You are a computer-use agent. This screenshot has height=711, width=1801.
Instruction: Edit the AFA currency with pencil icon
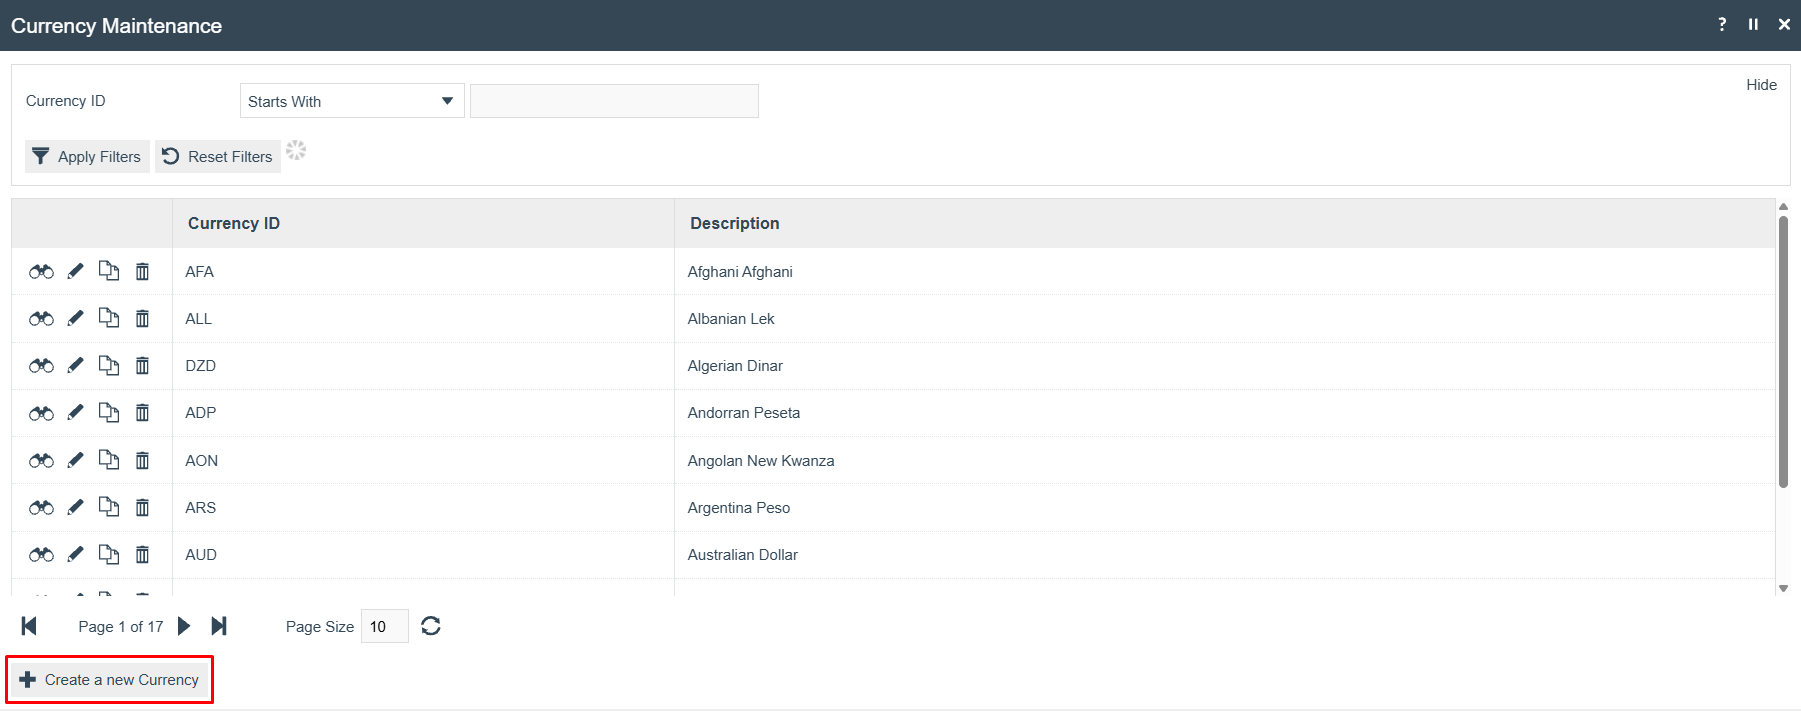point(75,271)
